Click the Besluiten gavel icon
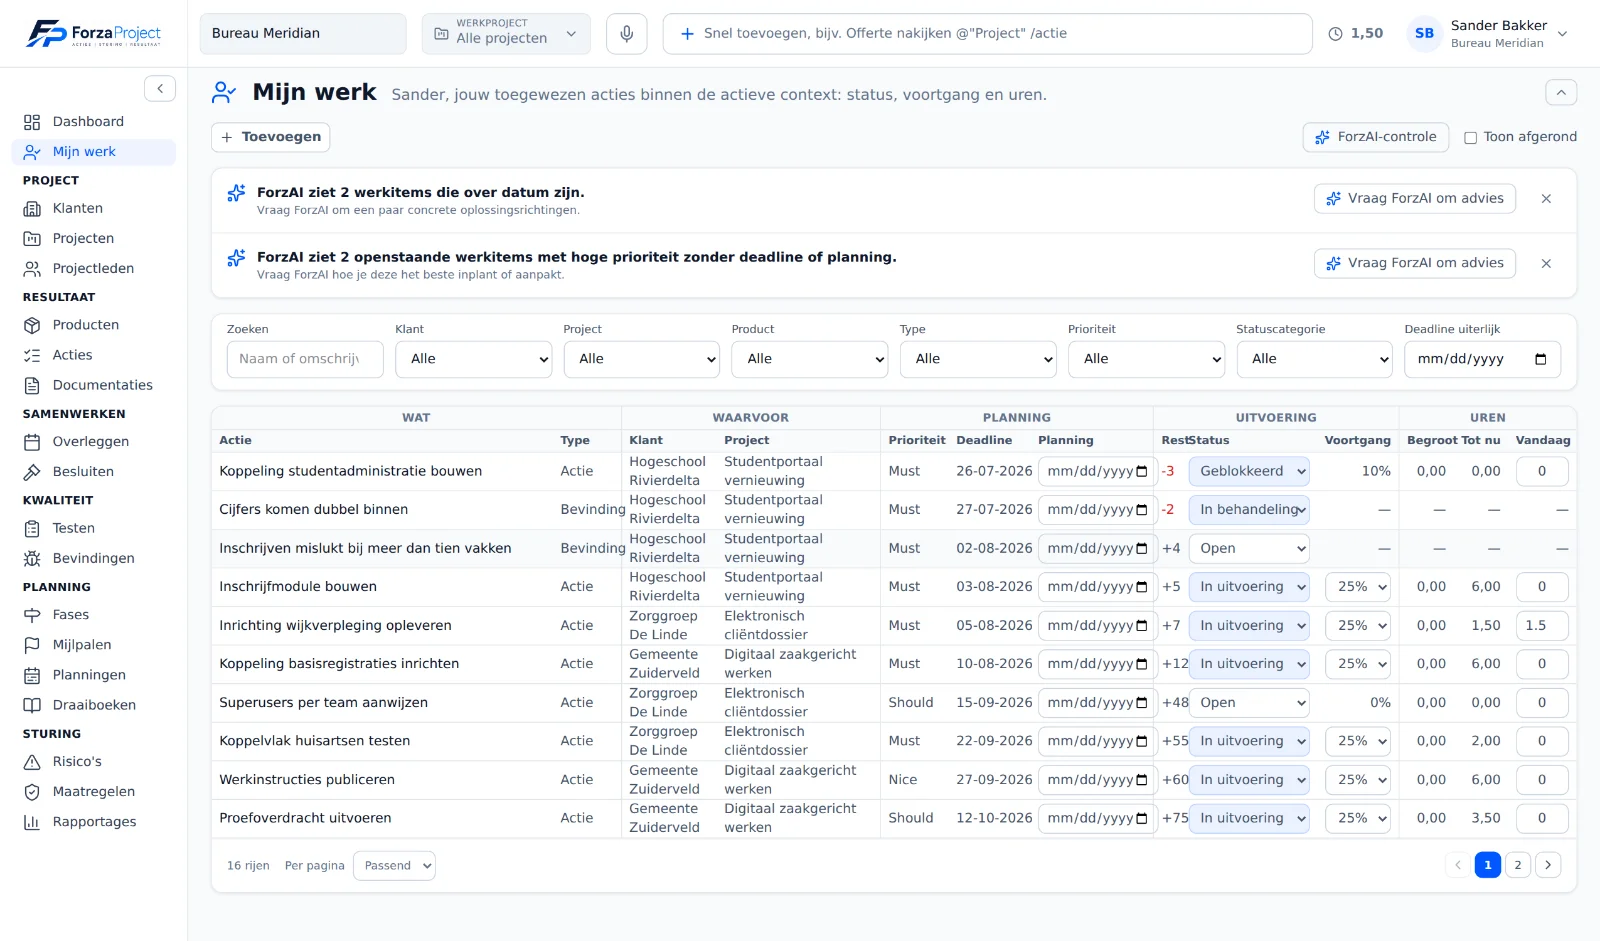Viewport: 1600px width, 941px height. (32, 472)
